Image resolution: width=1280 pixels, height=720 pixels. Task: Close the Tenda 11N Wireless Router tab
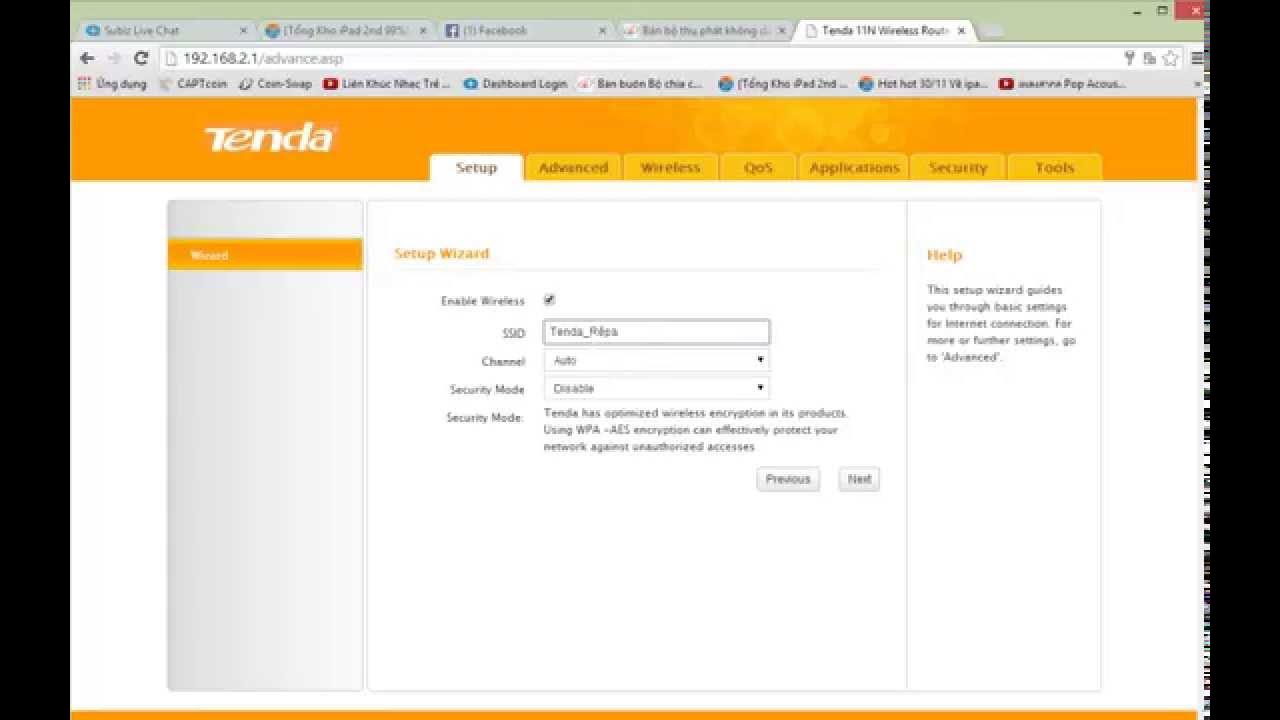point(962,31)
